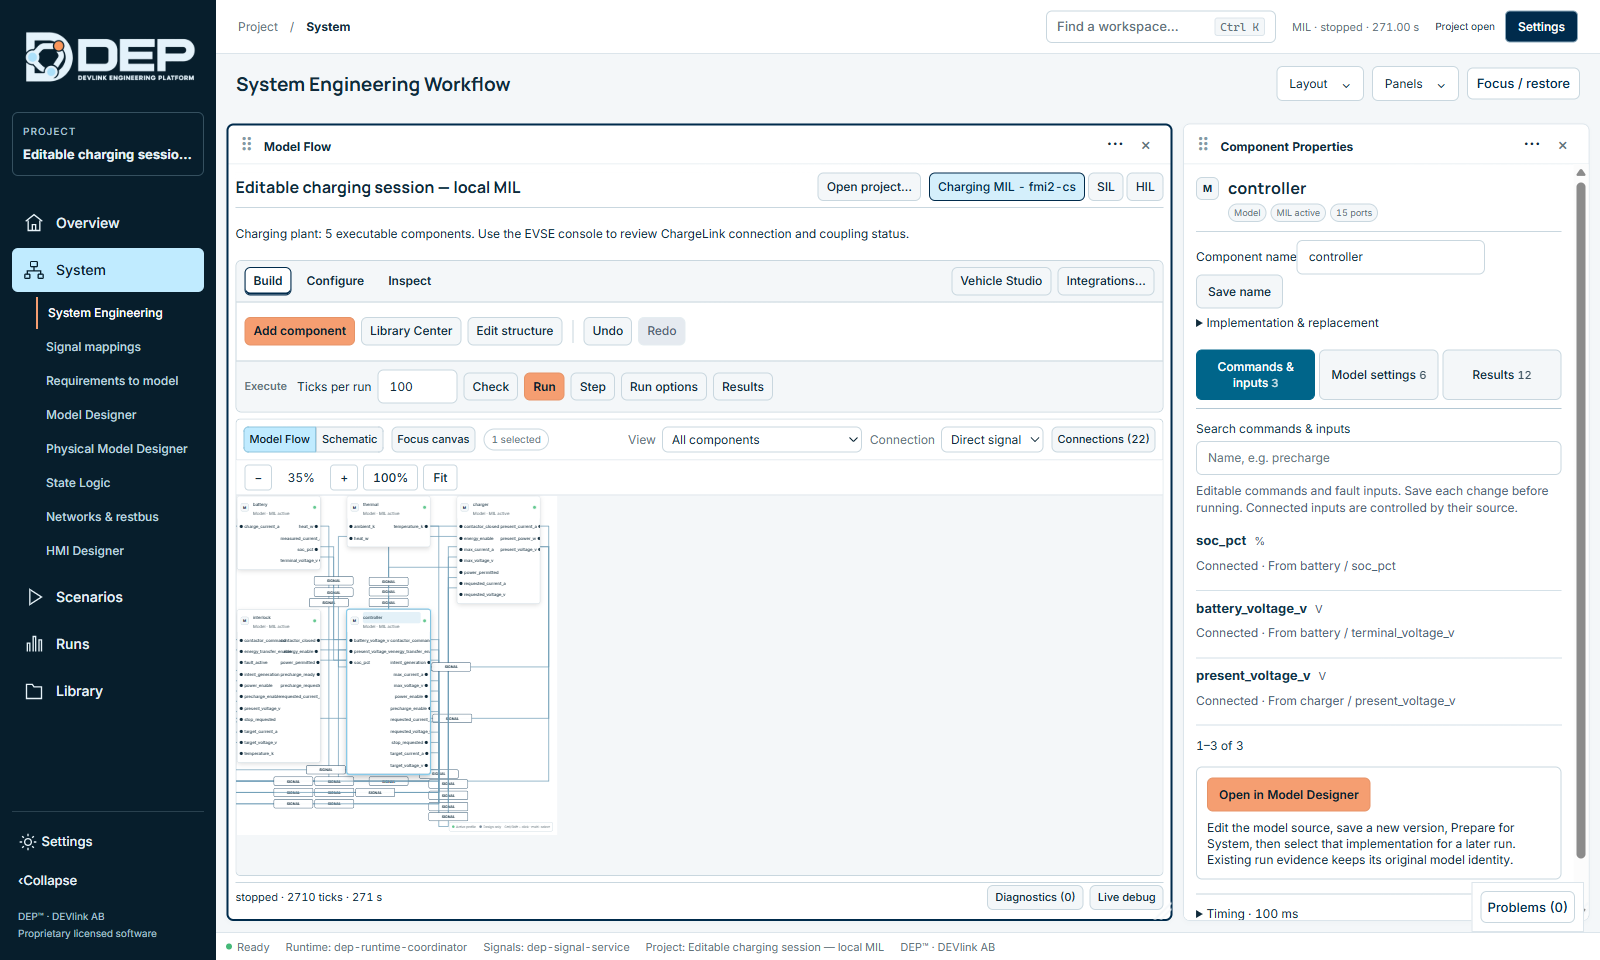Click Ticks per run input field
Image resolution: width=1600 pixels, height=960 pixels.
417,387
